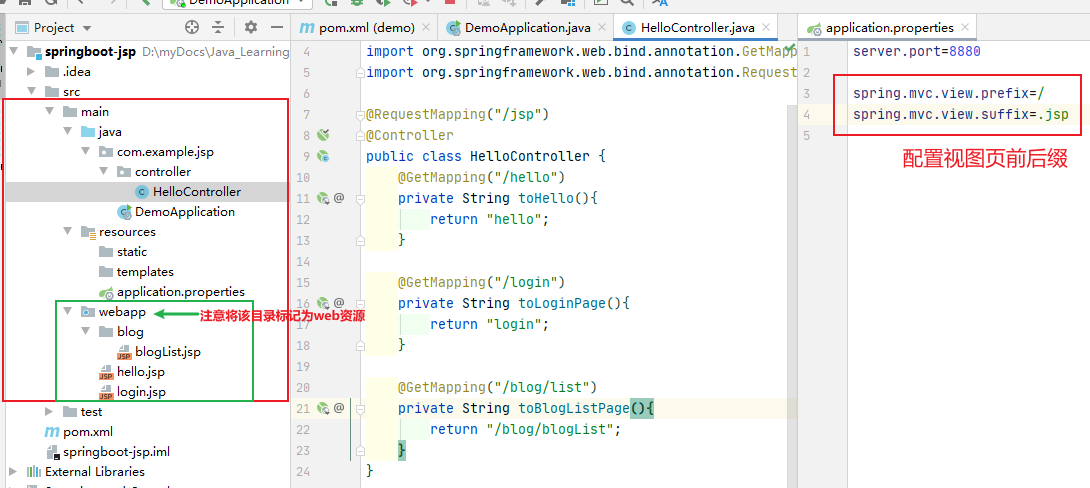Expand the test folder
1090x488 pixels.
coord(49,412)
